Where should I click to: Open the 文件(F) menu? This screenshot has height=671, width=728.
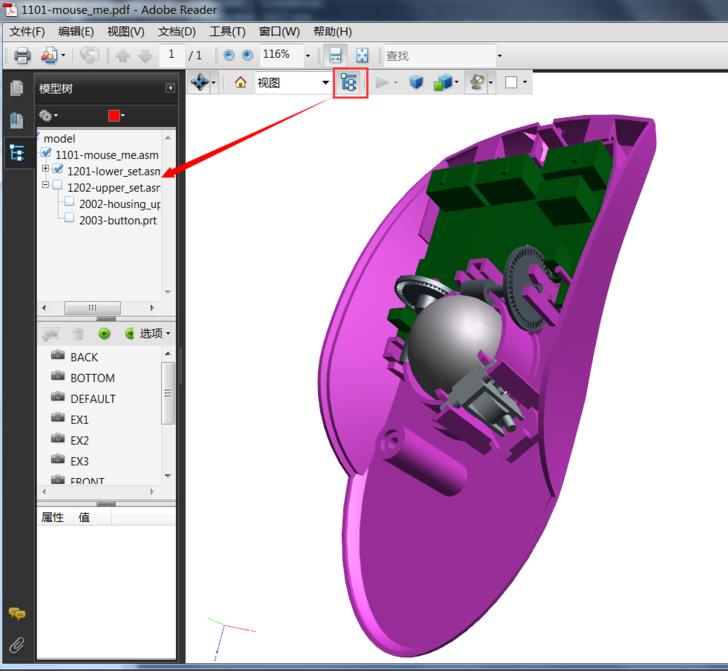[x=27, y=31]
